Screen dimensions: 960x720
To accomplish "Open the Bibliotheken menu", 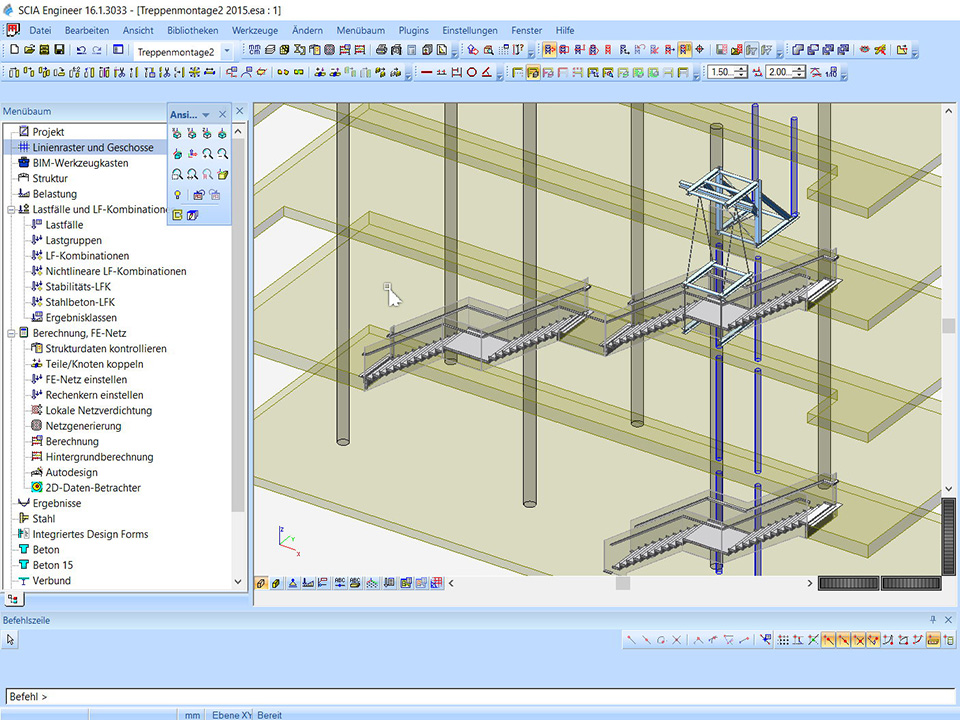I will point(193,31).
